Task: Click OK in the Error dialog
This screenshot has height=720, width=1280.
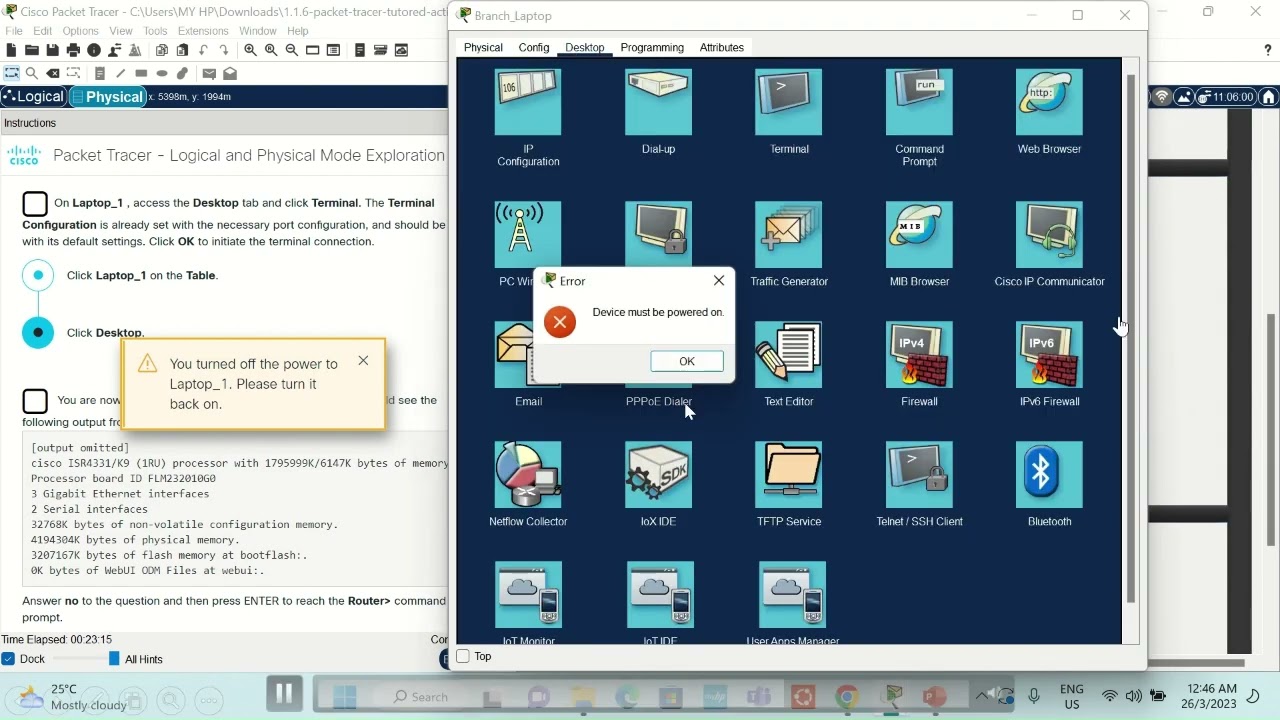Action: [687, 361]
